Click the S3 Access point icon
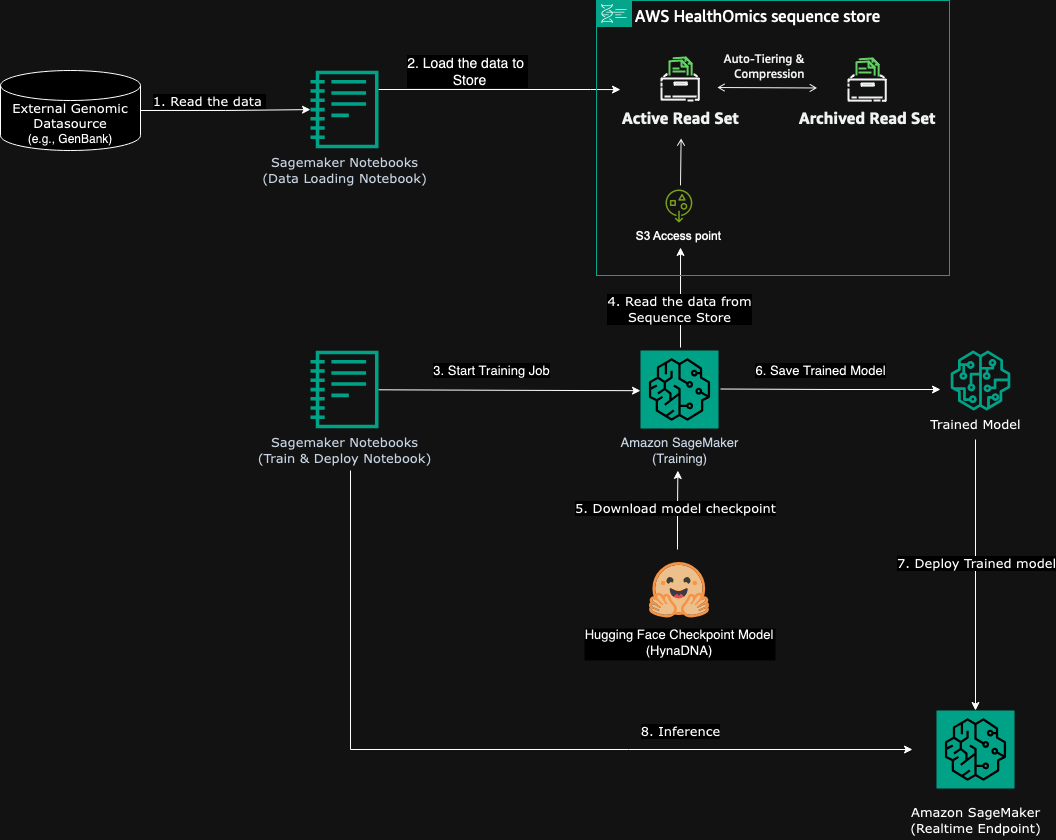Screen dimensions: 1056x840 tap(679, 205)
